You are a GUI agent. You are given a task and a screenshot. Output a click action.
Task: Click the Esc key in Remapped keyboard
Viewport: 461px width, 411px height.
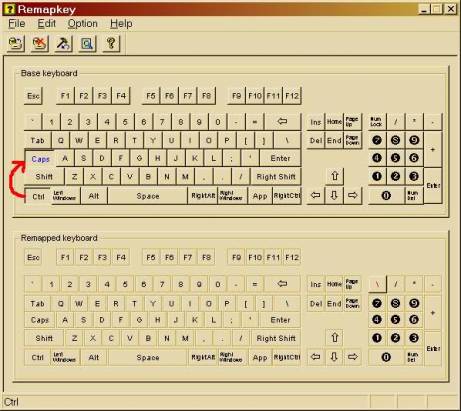click(x=33, y=257)
